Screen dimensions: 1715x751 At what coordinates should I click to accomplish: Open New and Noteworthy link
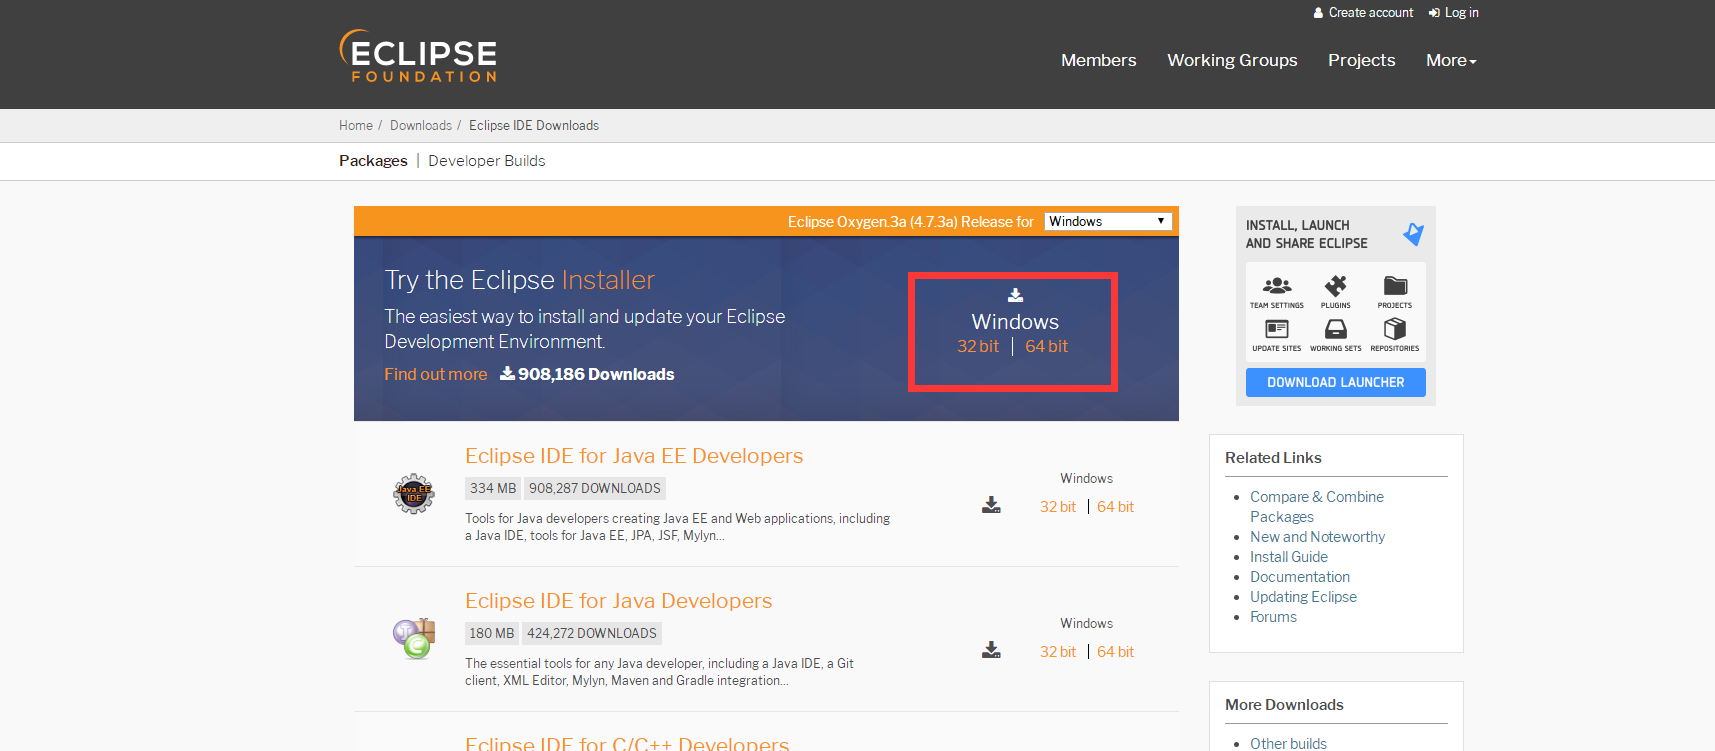tap(1317, 537)
